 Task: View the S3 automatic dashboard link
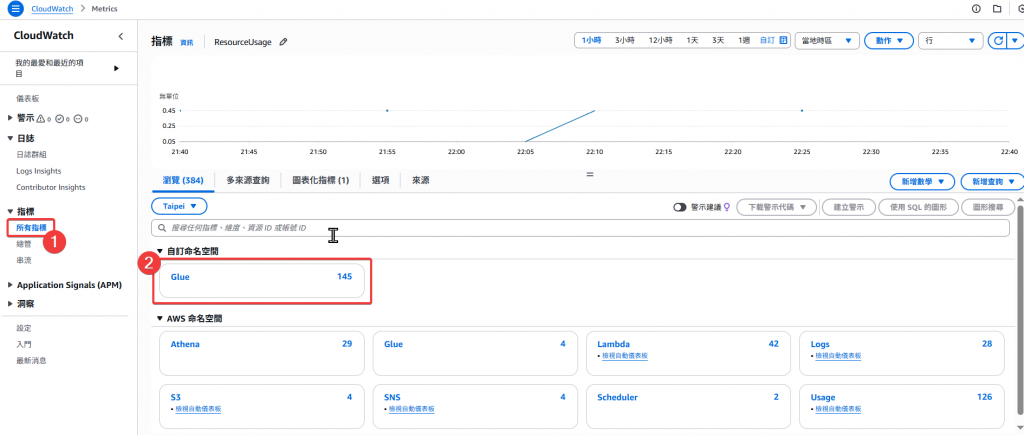point(199,409)
